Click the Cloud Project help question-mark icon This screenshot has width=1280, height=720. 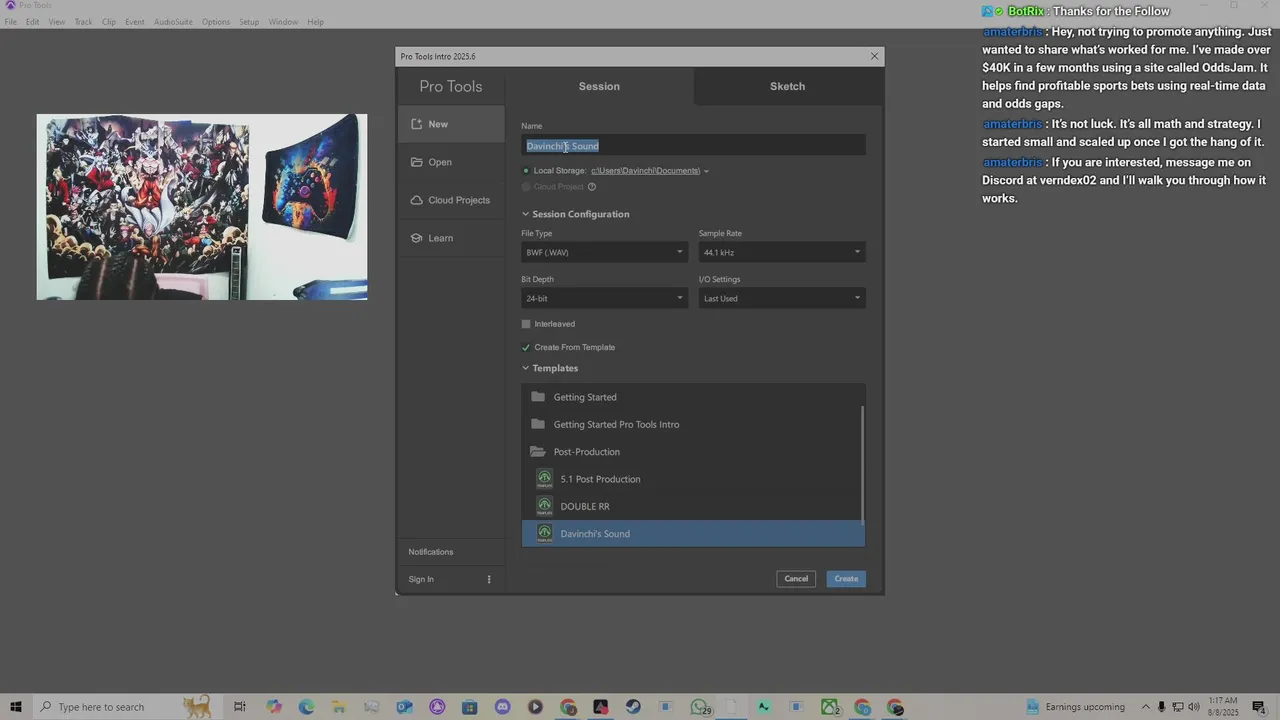592,187
